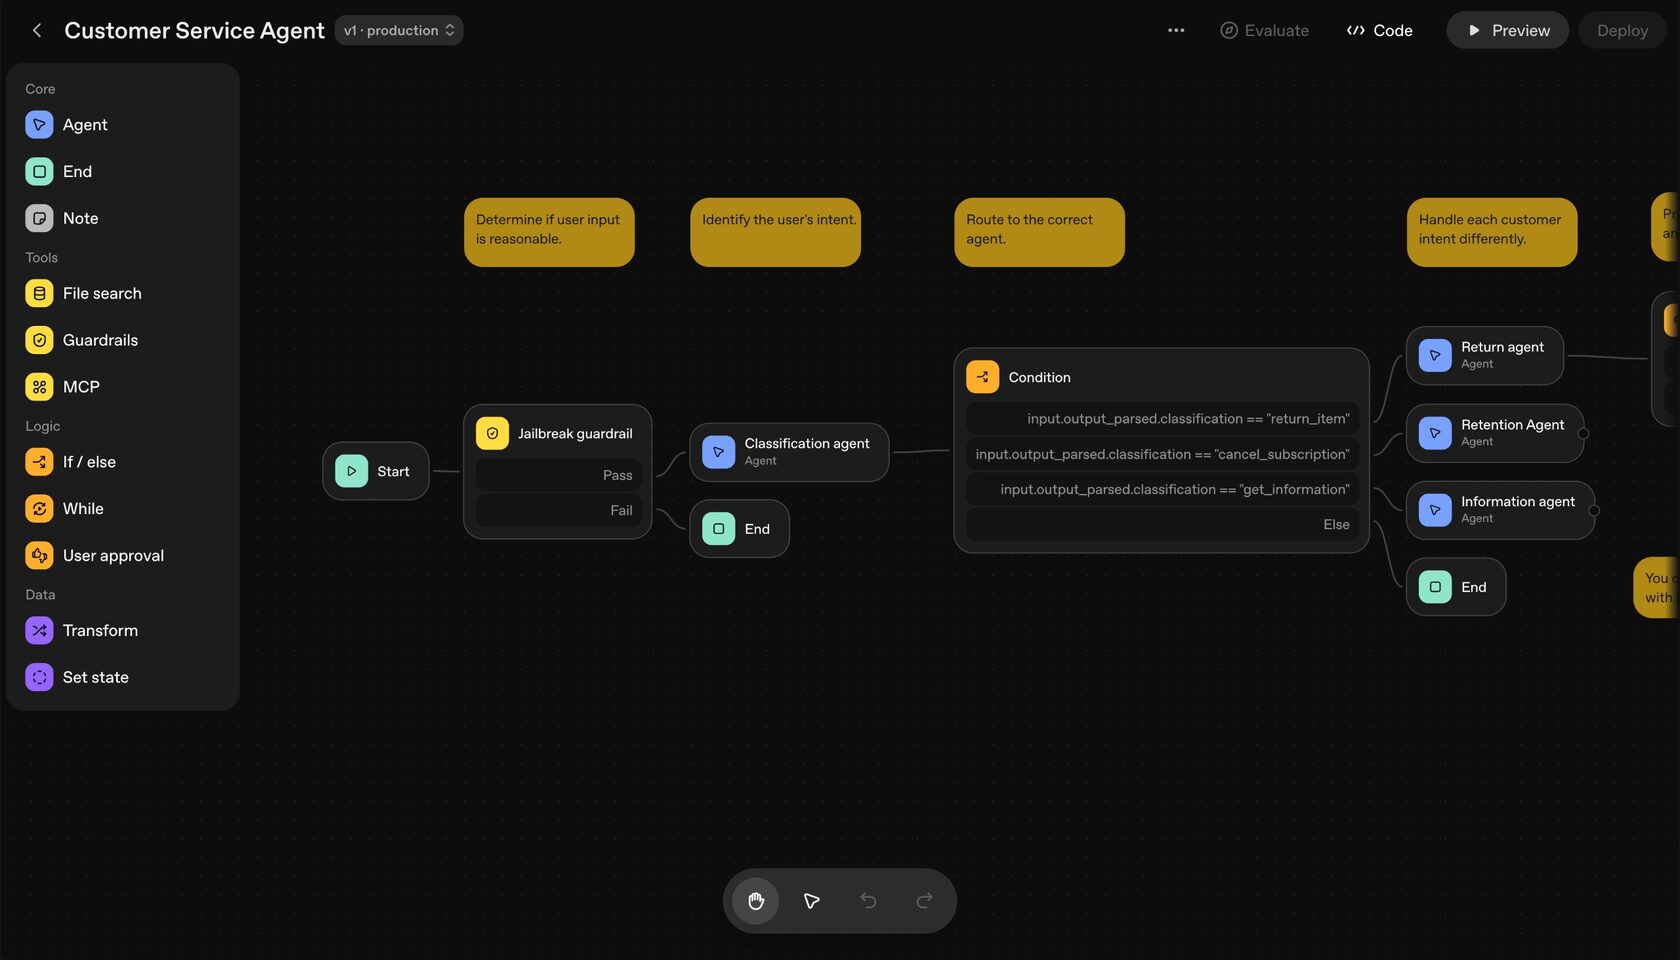This screenshot has width=1680, height=960.
Task: Go back using the back arrow
Action: click(x=37, y=30)
